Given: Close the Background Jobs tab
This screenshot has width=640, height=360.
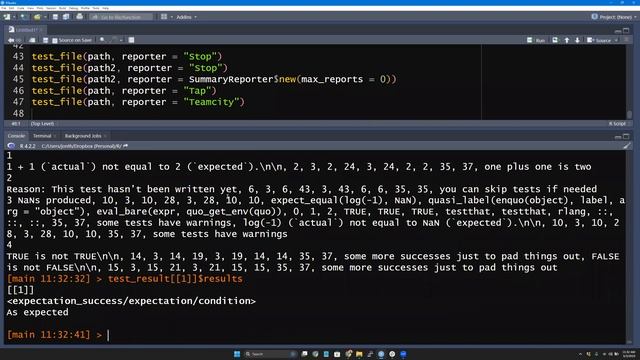Looking at the screenshot, I should [x=105, y=136].
